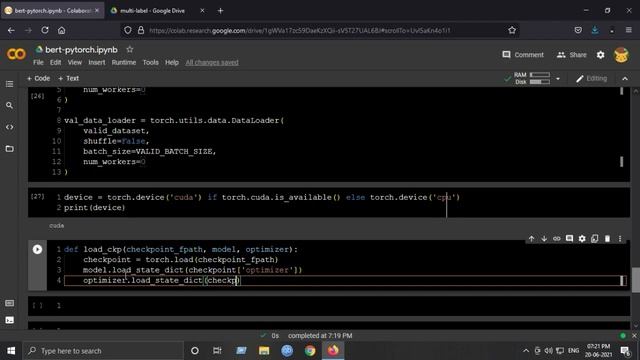Screen dimensions: 640x360
Task: Add a new Text cell
Action: tap(69, 78)
